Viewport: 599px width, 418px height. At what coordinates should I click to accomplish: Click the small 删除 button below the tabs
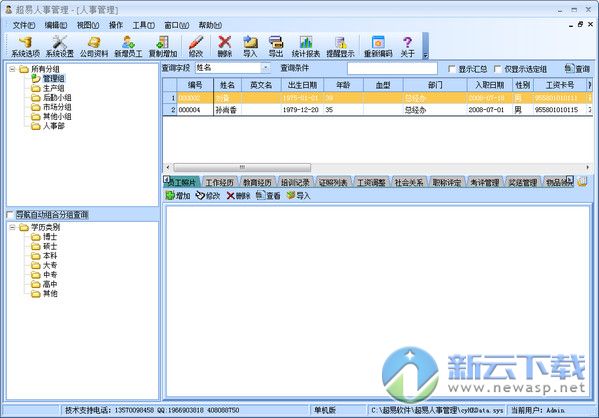coord(238,196)
